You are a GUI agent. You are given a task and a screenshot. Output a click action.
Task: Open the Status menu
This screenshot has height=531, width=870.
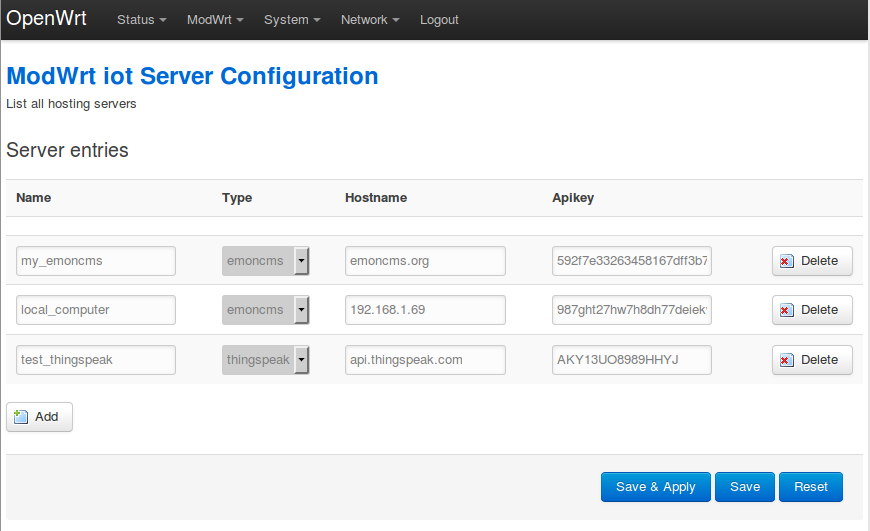[141, 20]
